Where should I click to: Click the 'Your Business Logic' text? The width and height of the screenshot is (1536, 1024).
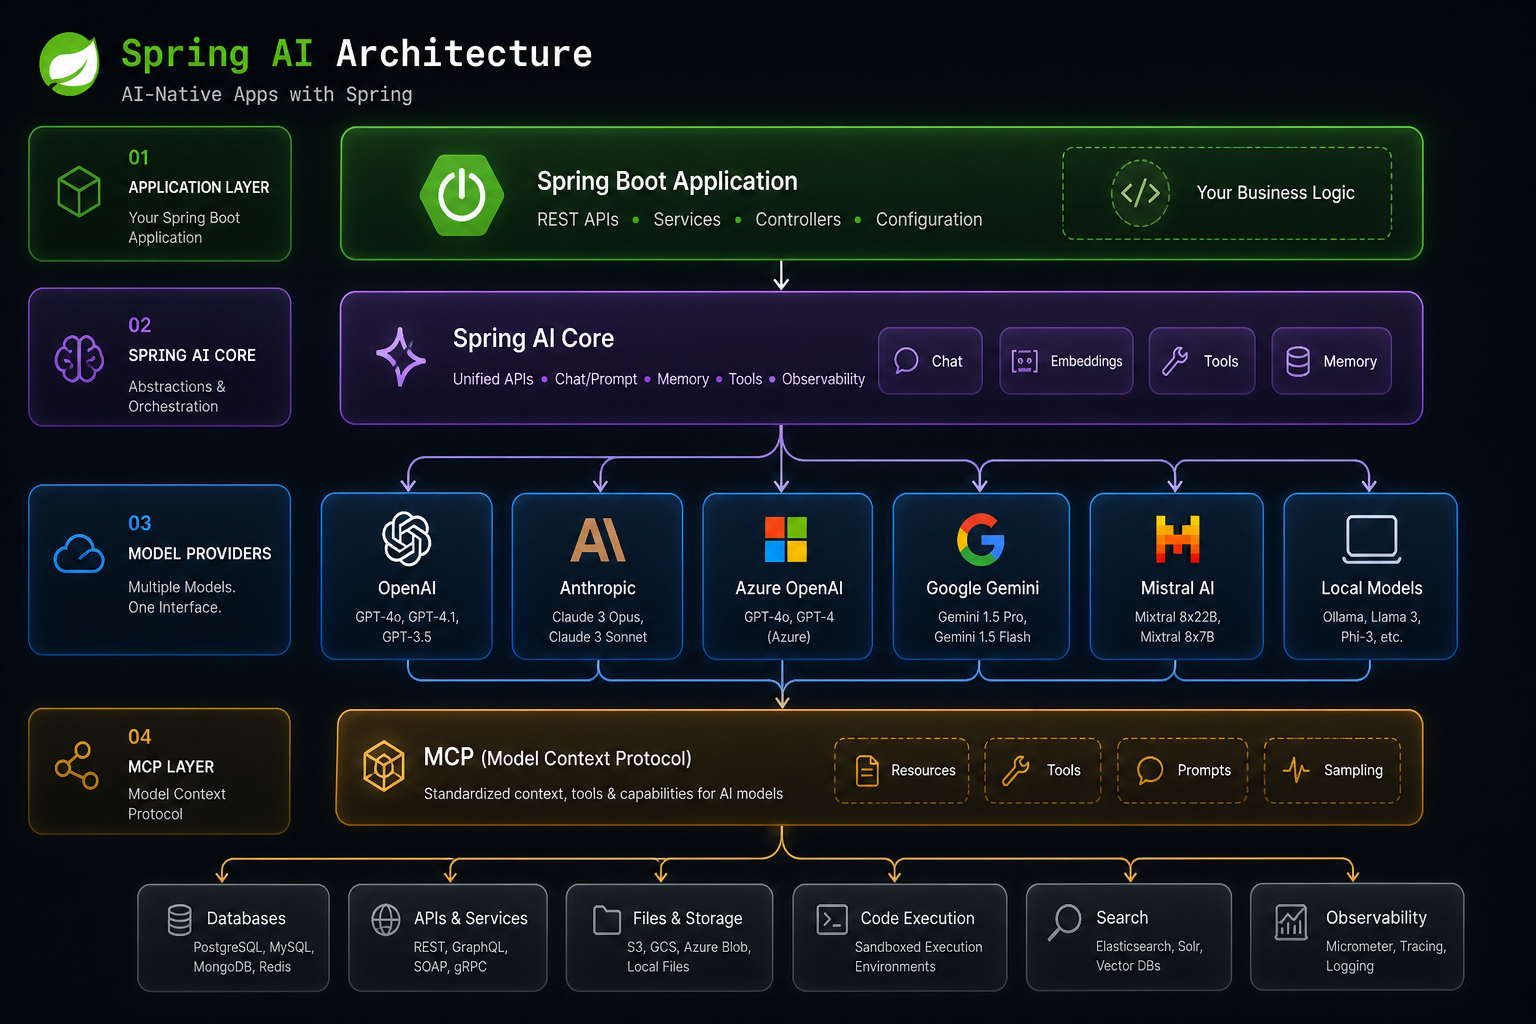pos(1276,193)
